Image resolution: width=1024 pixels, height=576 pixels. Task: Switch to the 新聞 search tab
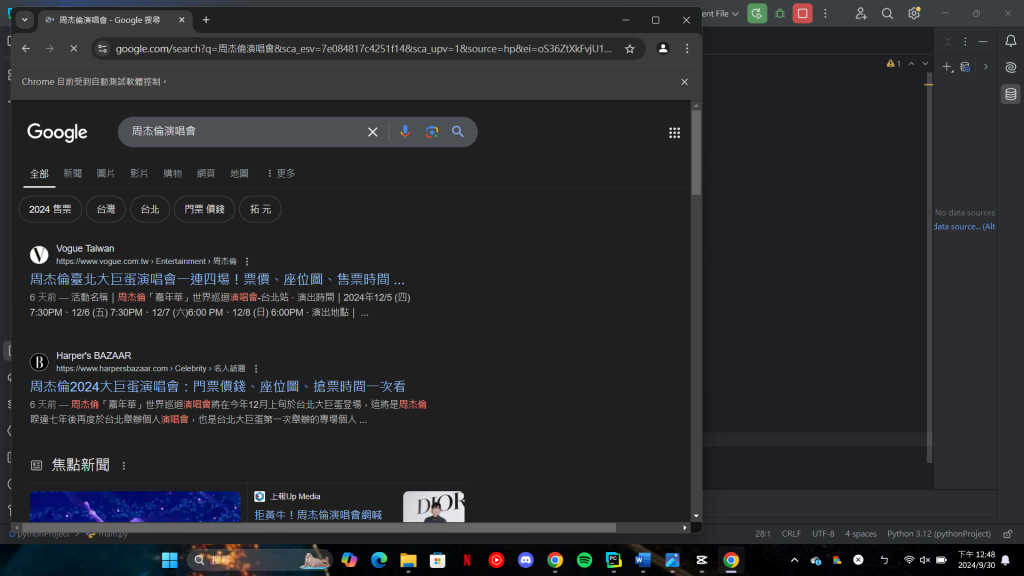click(x=72, y=173)
